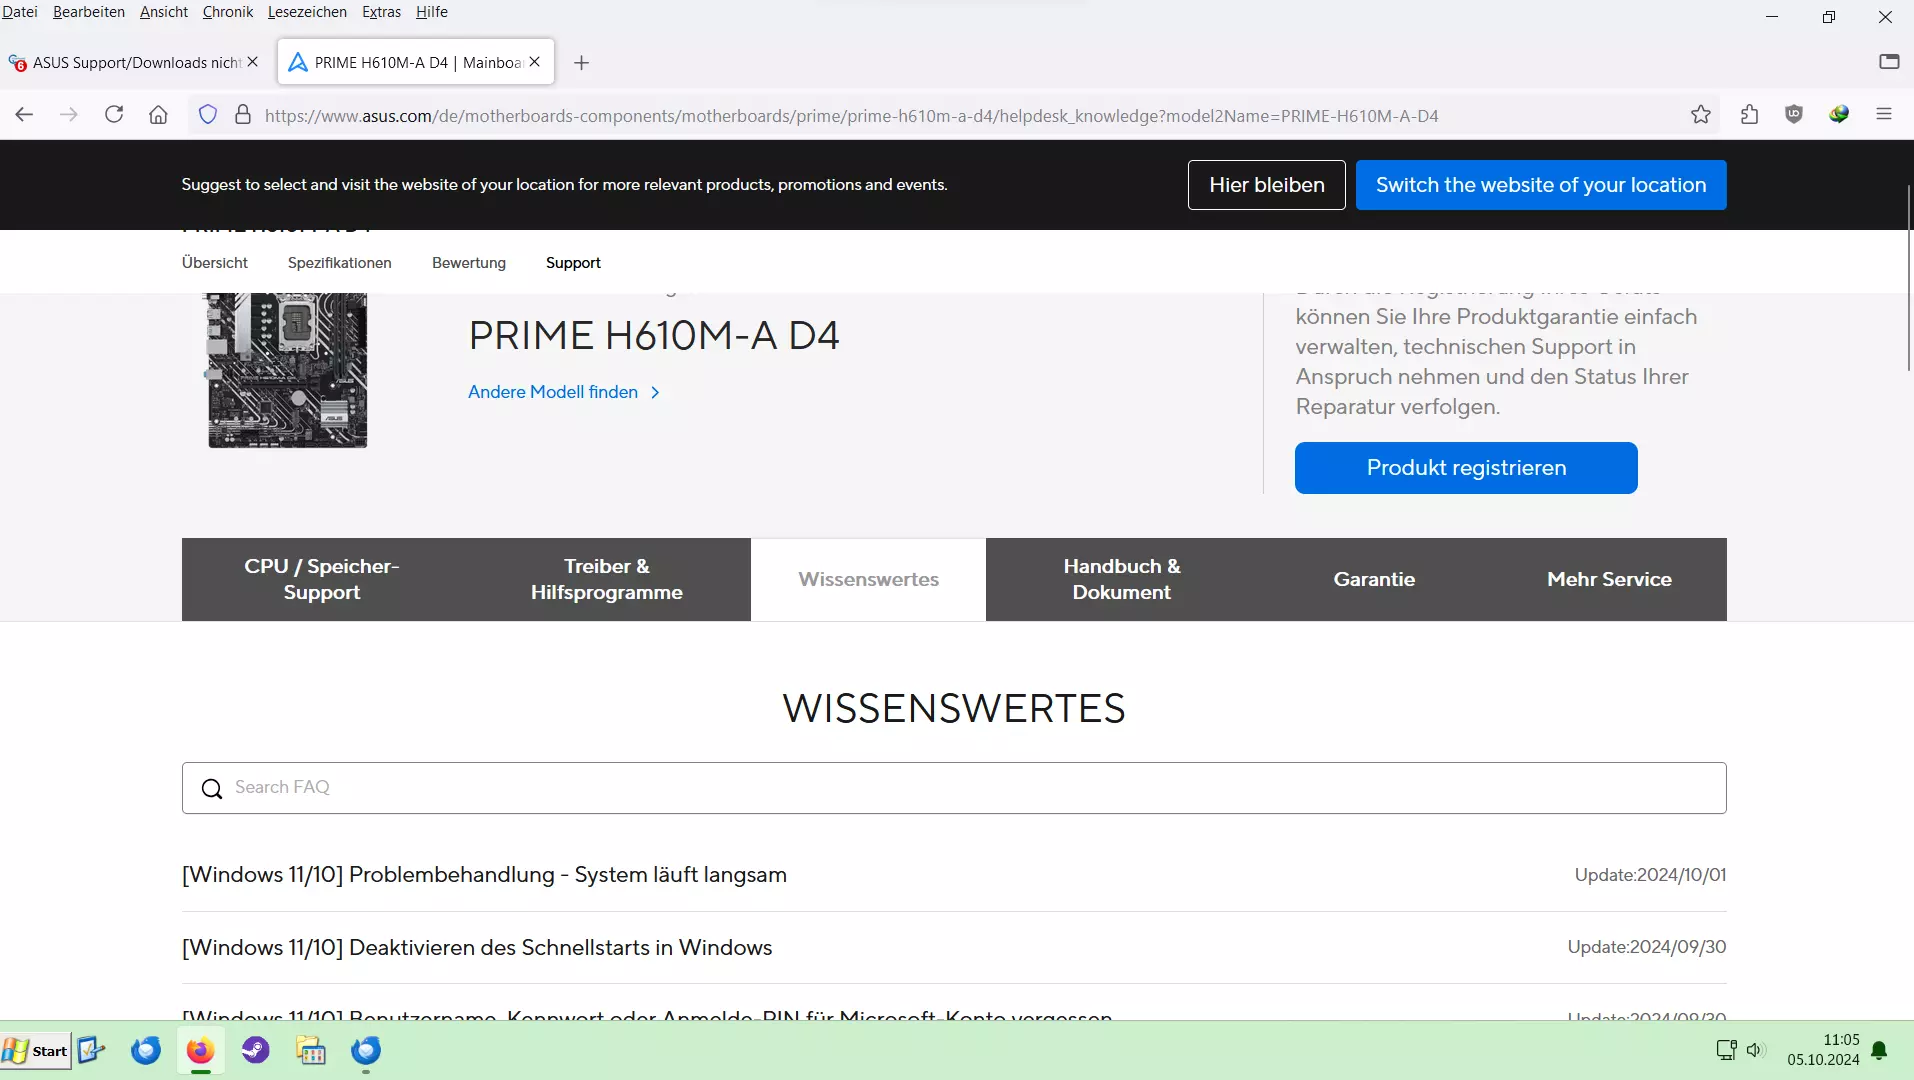Open the Hilfe menu
This screenshot has height=1080, width=1914.
coord(432,12)
